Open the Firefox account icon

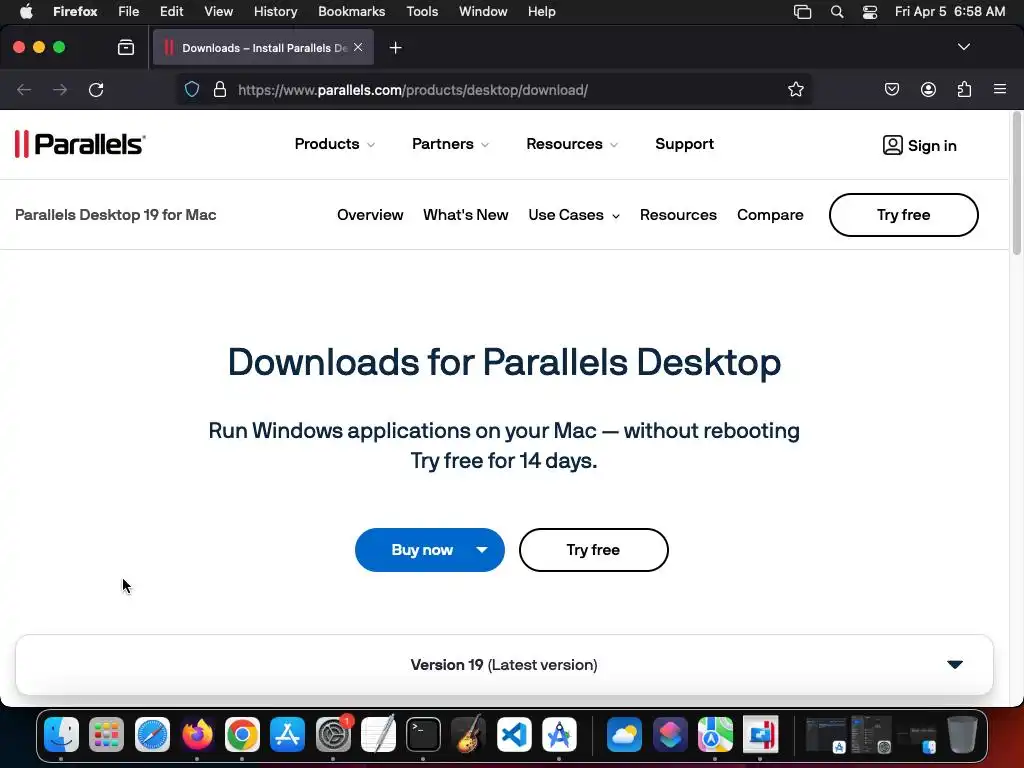(928, 89)
